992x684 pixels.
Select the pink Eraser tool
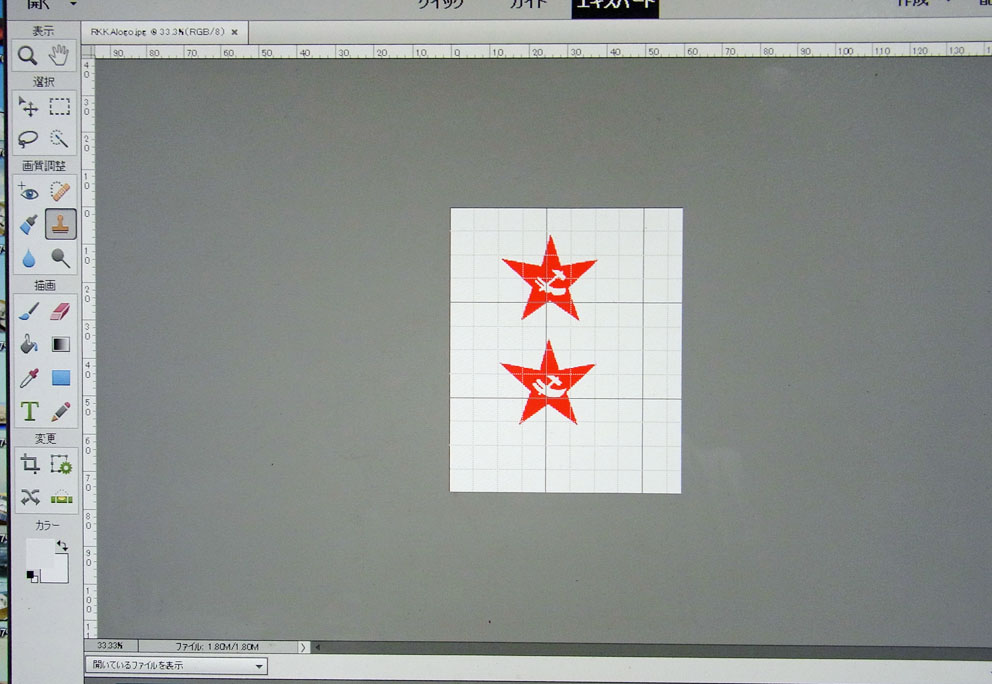pyautogui.click(x=60, y=311)
